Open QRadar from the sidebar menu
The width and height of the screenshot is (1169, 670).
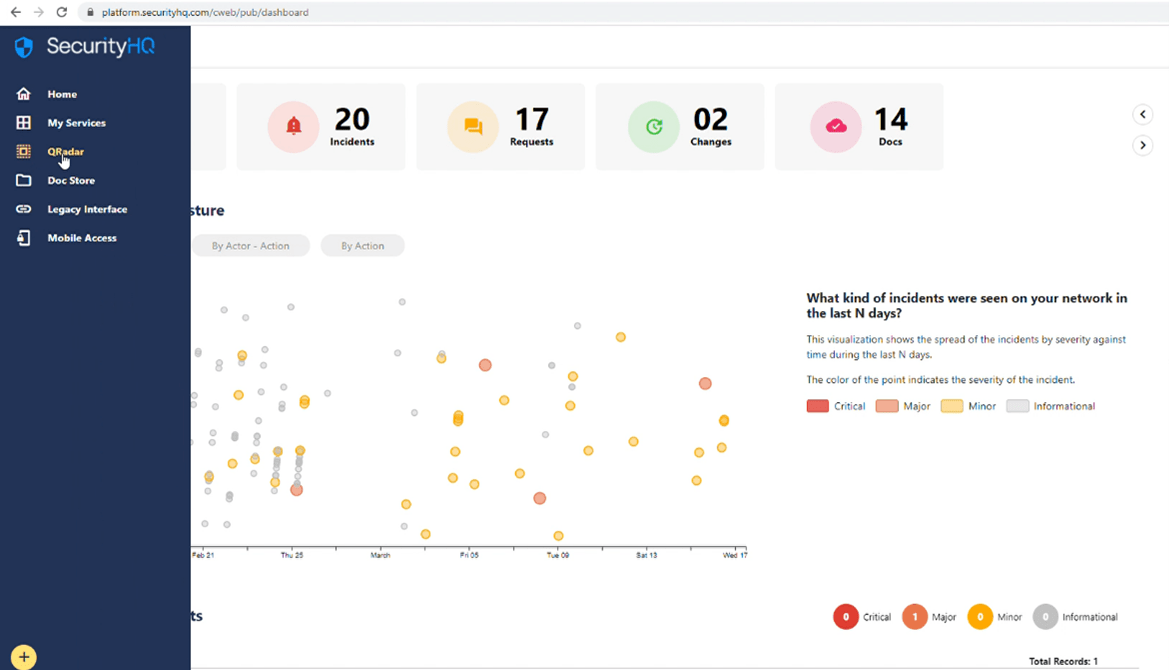(65, 152)
